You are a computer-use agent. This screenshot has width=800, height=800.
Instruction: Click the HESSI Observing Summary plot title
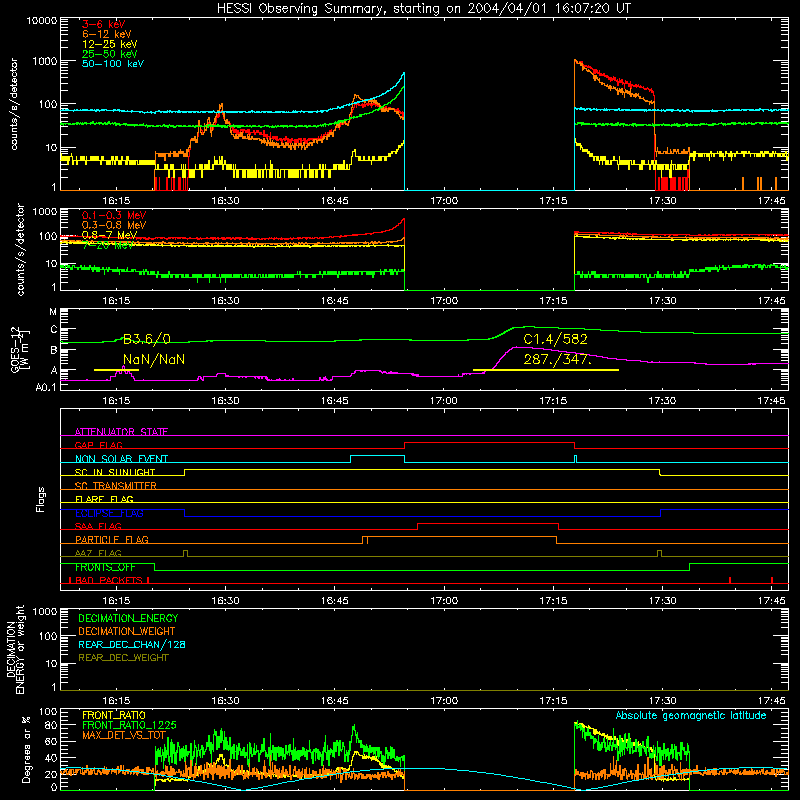423,9
